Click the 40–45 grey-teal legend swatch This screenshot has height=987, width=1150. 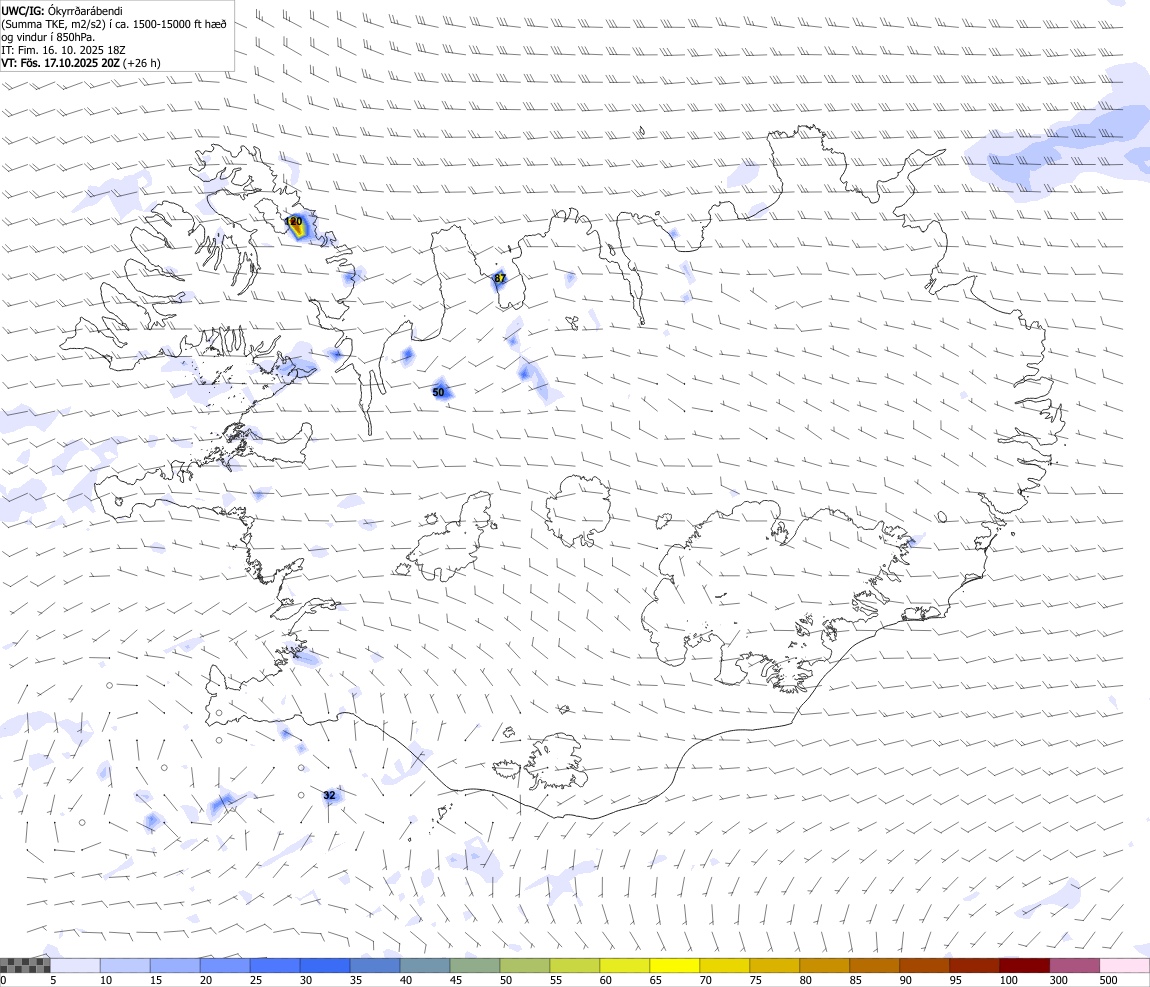click(x=425, y=965)
